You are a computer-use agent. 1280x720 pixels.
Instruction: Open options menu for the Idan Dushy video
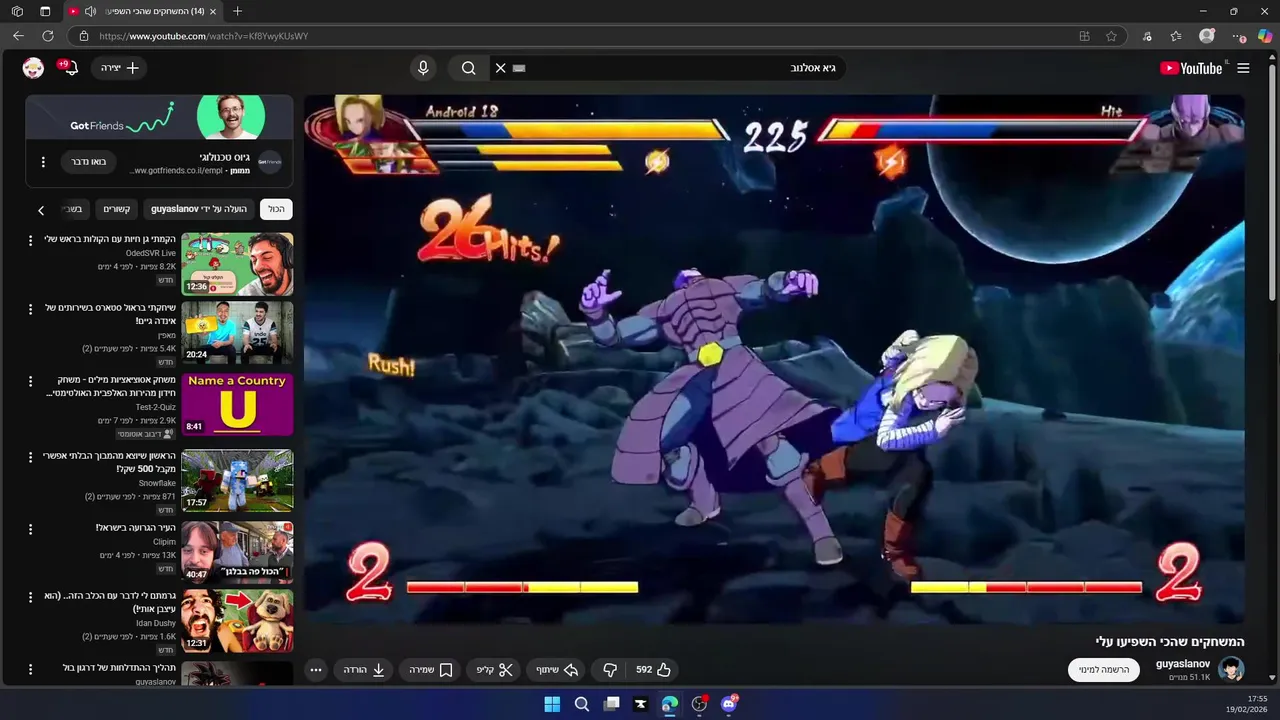[30, 597]
